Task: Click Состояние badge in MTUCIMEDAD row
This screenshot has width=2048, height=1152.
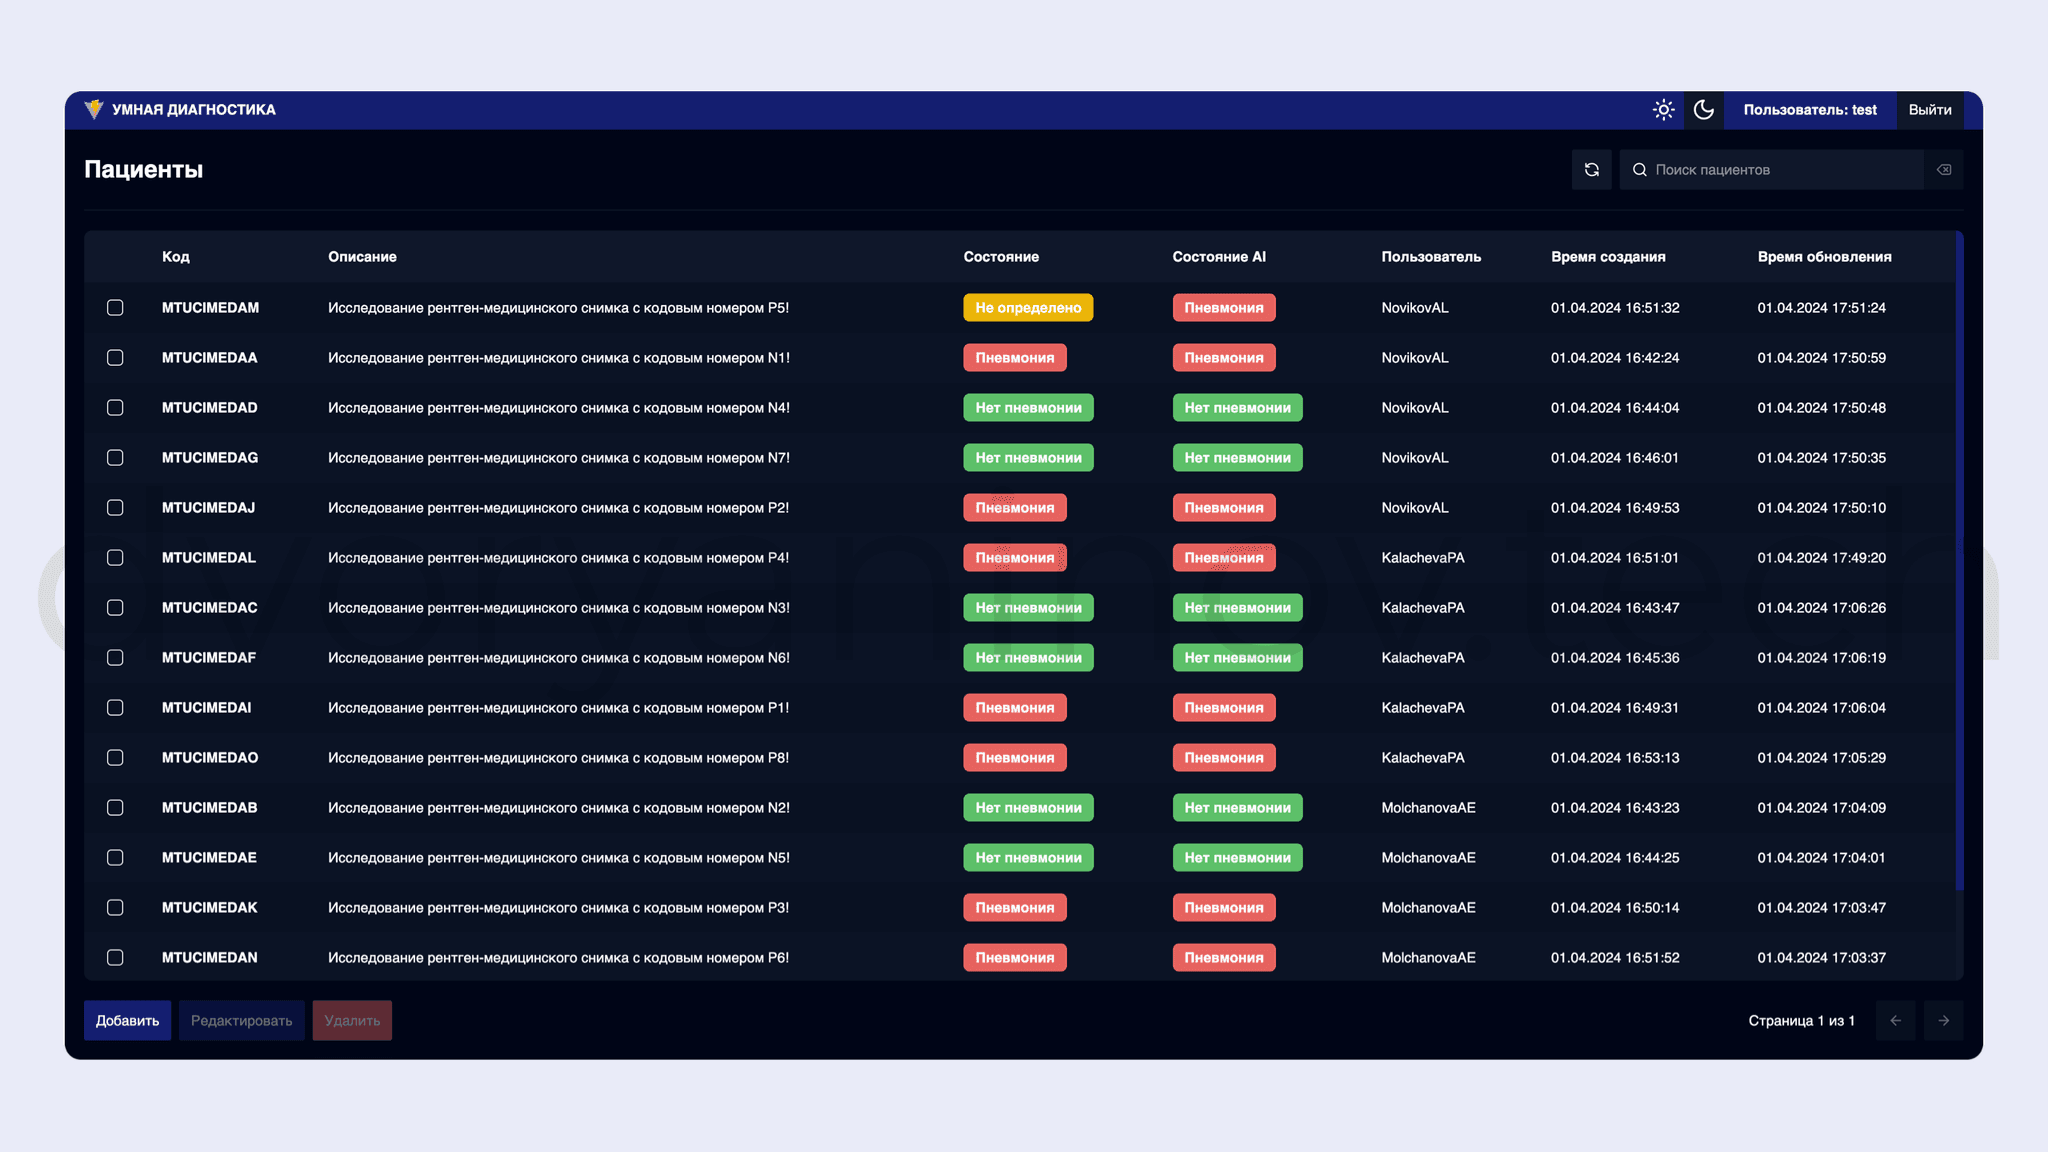Action: 1028,408
